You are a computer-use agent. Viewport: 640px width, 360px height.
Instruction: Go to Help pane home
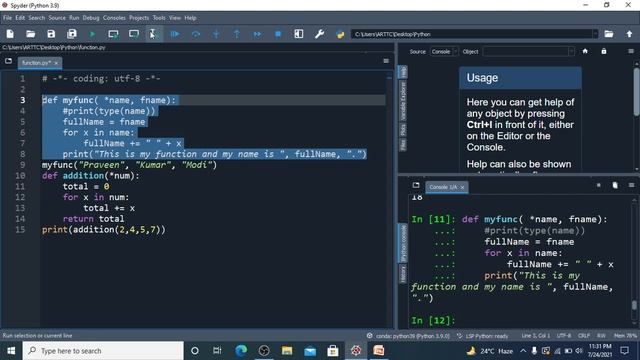tap(585, 51)
